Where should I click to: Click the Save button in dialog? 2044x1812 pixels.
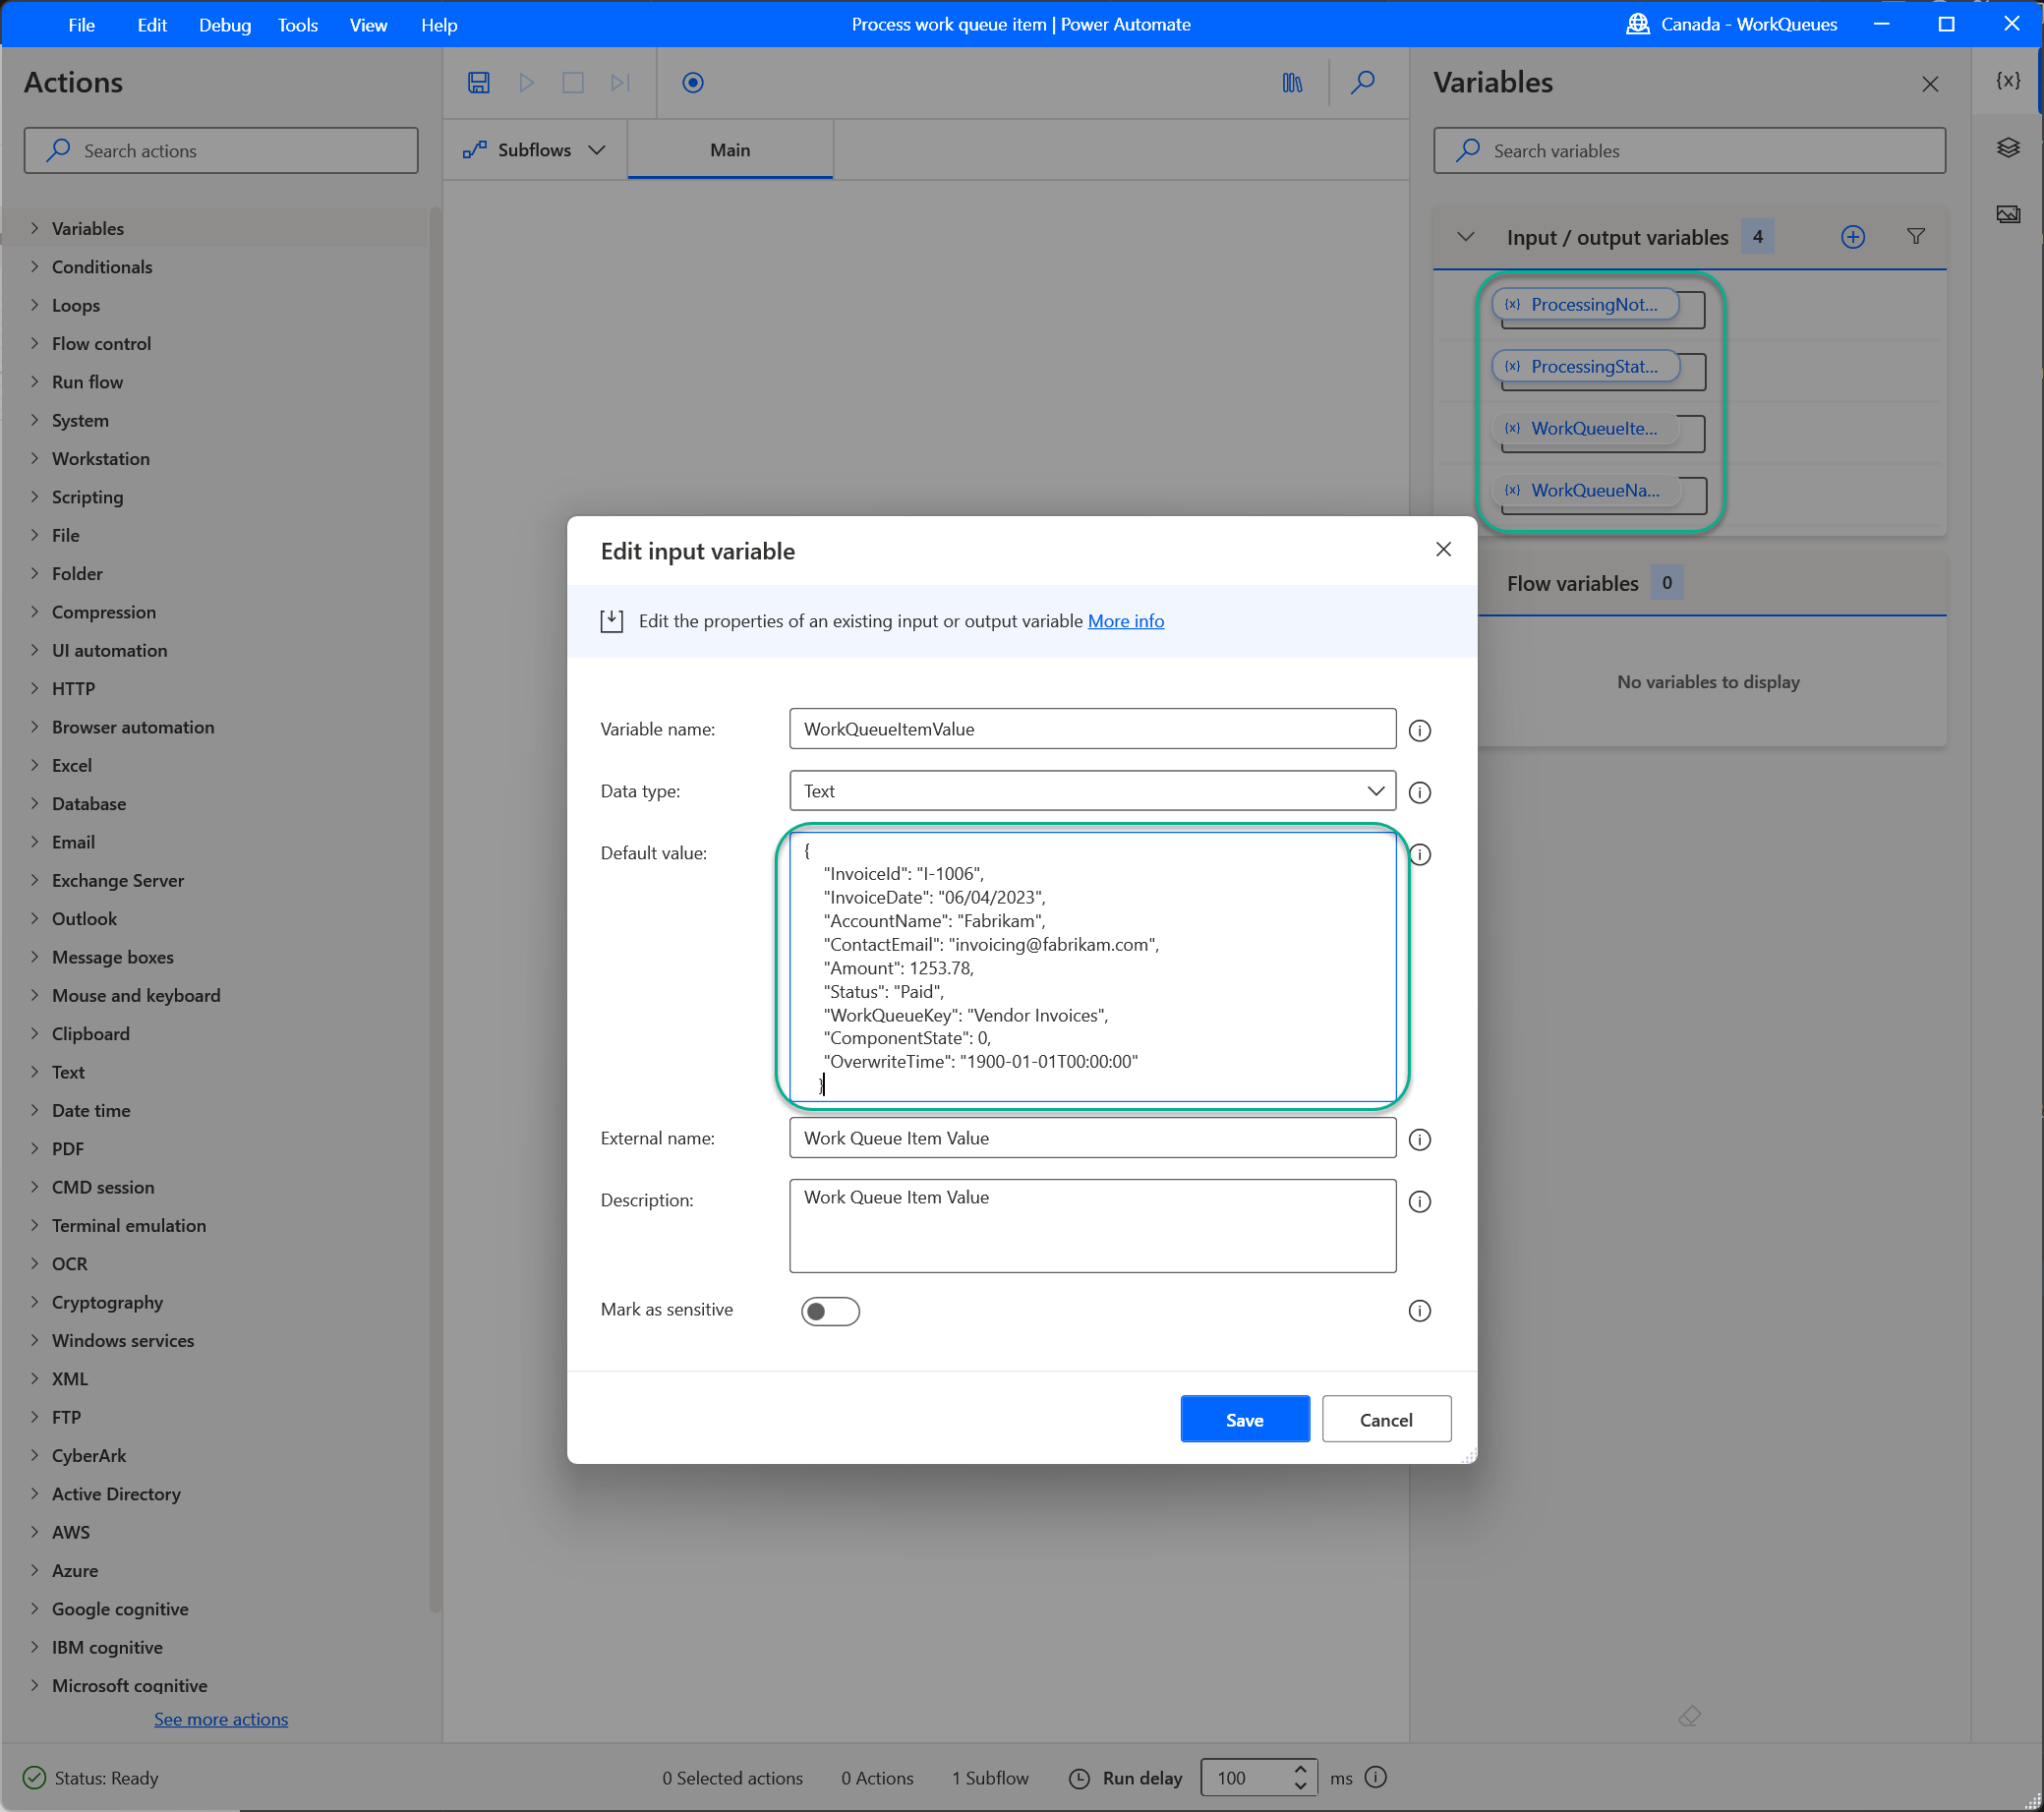[x=1244, y=1419]
